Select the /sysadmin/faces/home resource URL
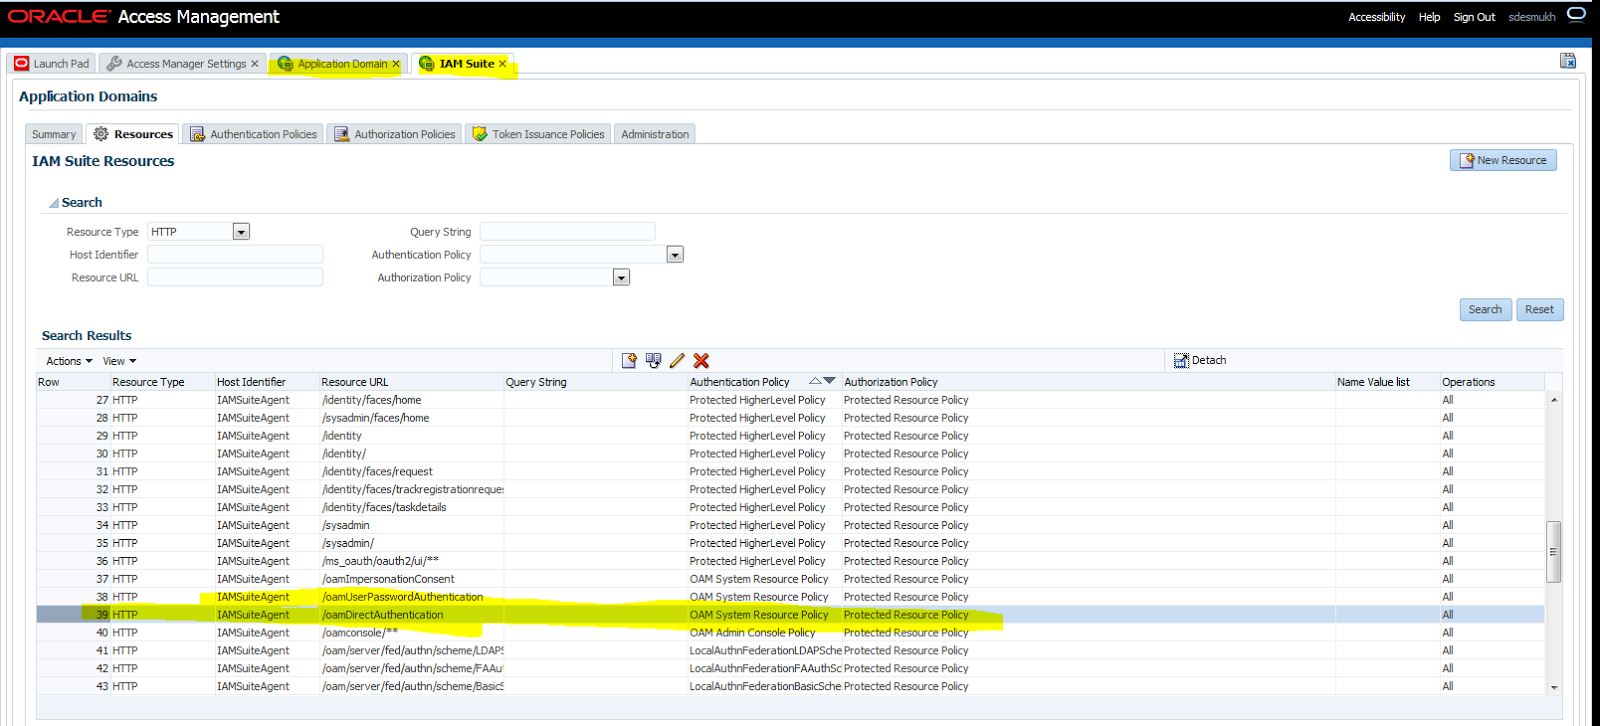Viewport: 1600px width, 726px height. click(376, 418)
